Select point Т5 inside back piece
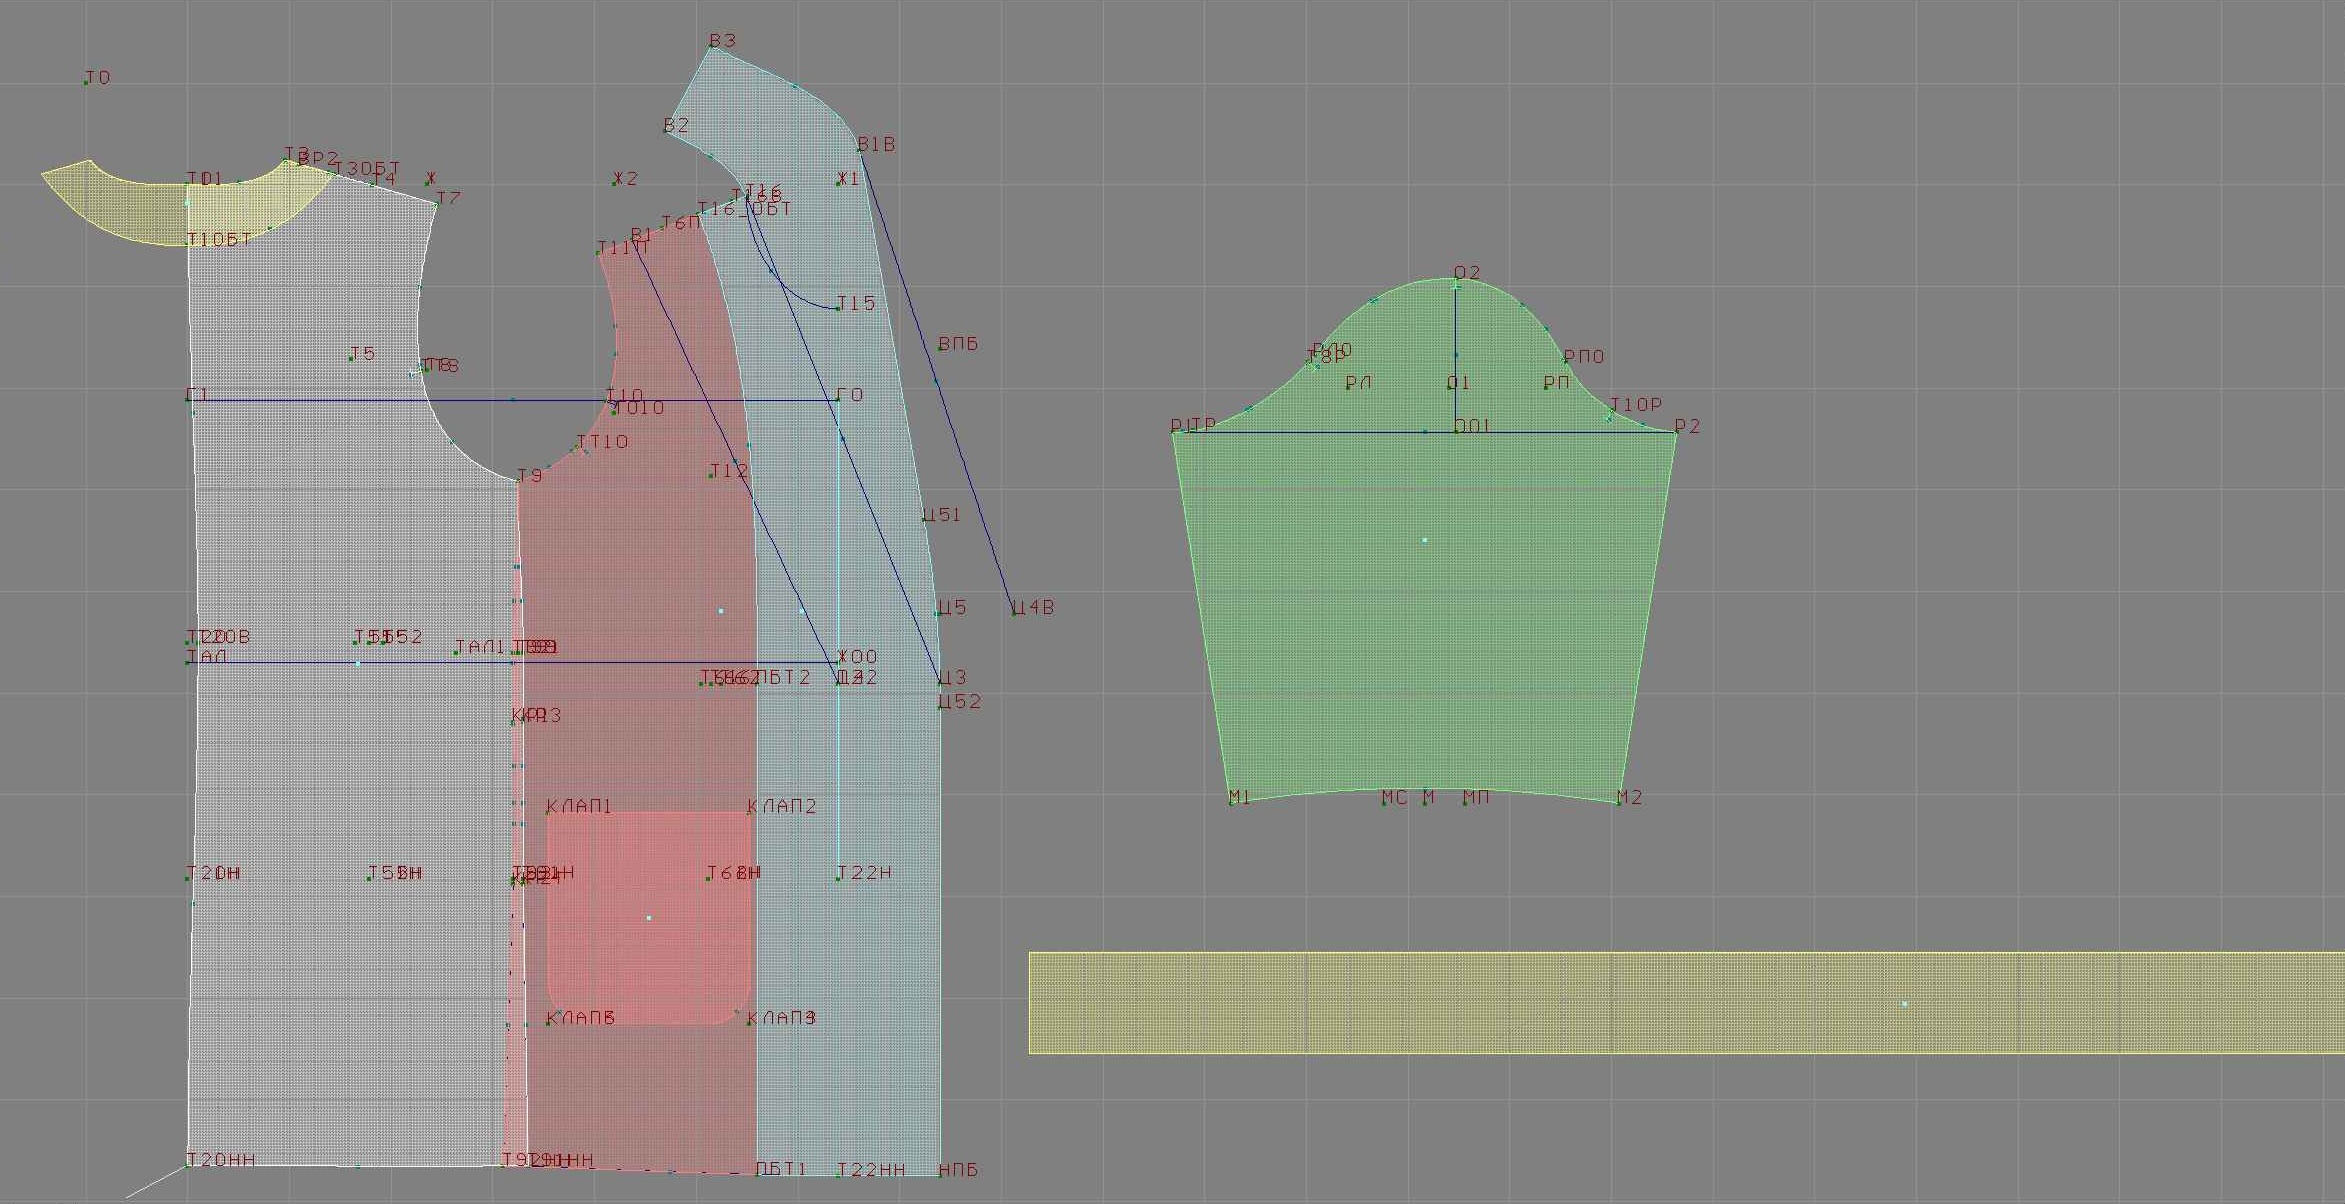This screenshot has width=2345, height=1204. coord(351,359)
